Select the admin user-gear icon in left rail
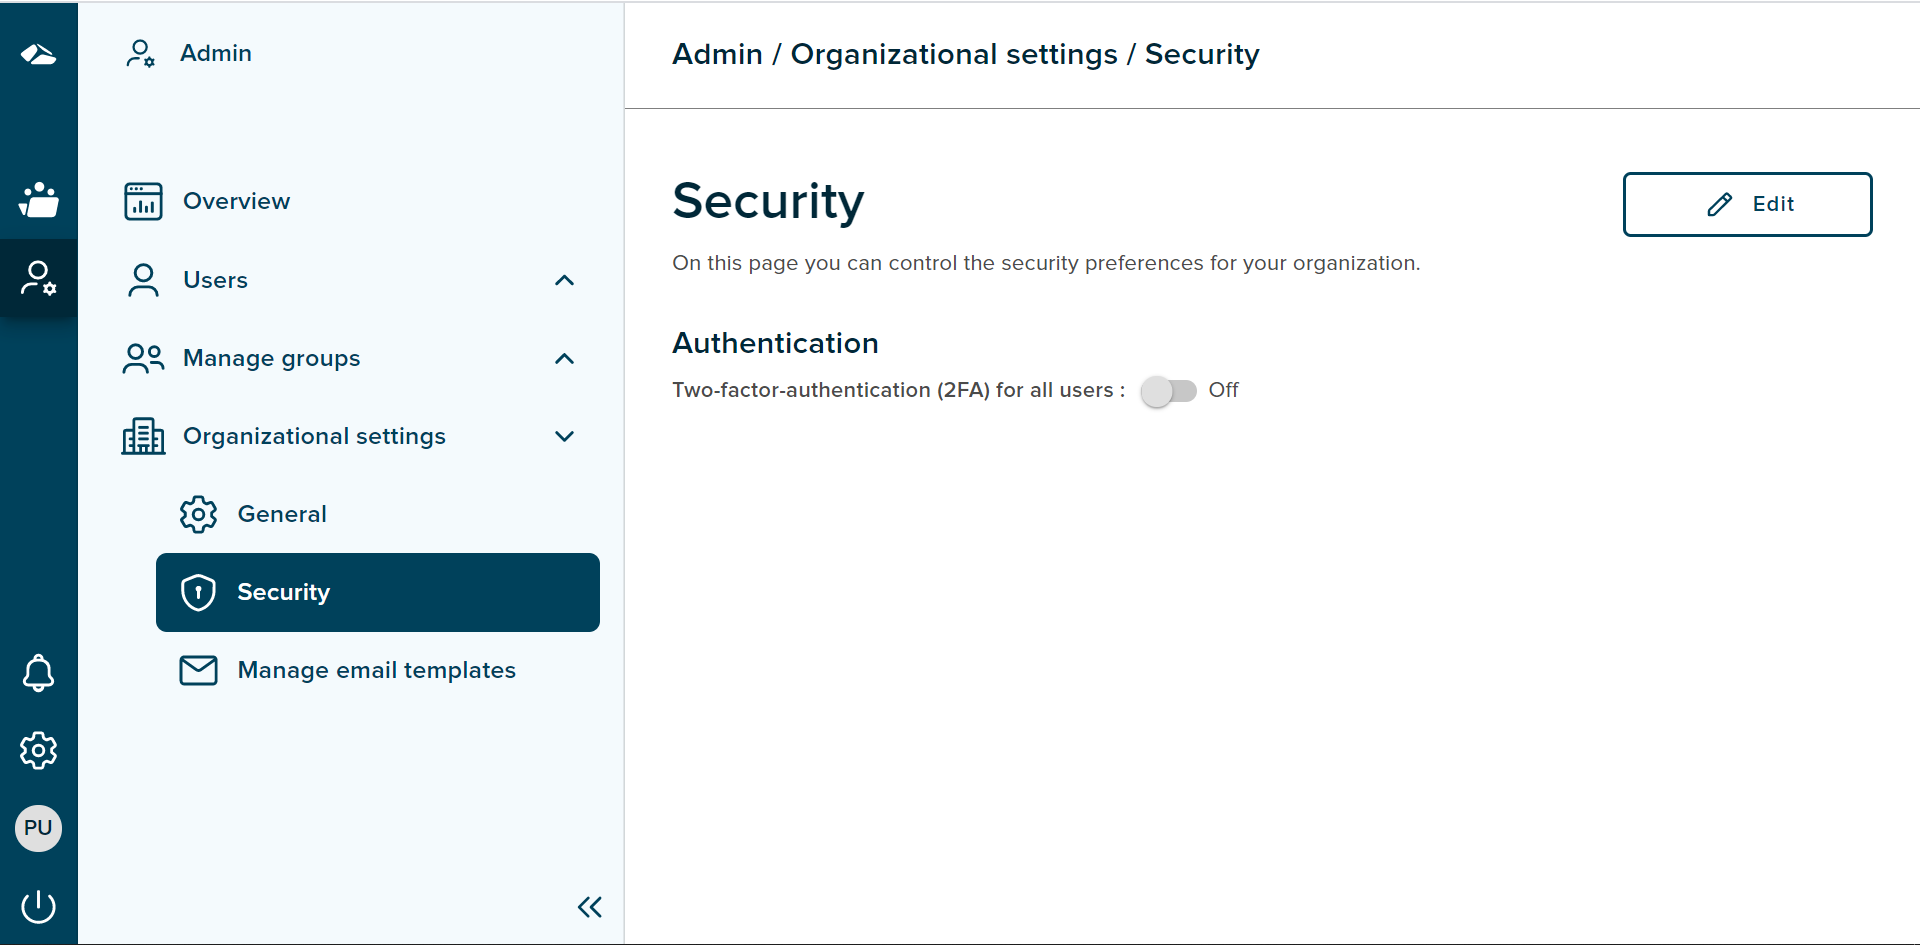 38,278
